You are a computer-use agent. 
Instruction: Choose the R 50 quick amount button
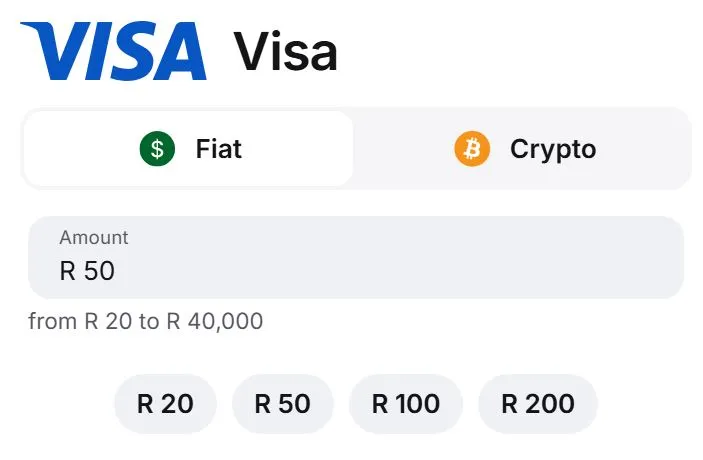tap(282, 404)
